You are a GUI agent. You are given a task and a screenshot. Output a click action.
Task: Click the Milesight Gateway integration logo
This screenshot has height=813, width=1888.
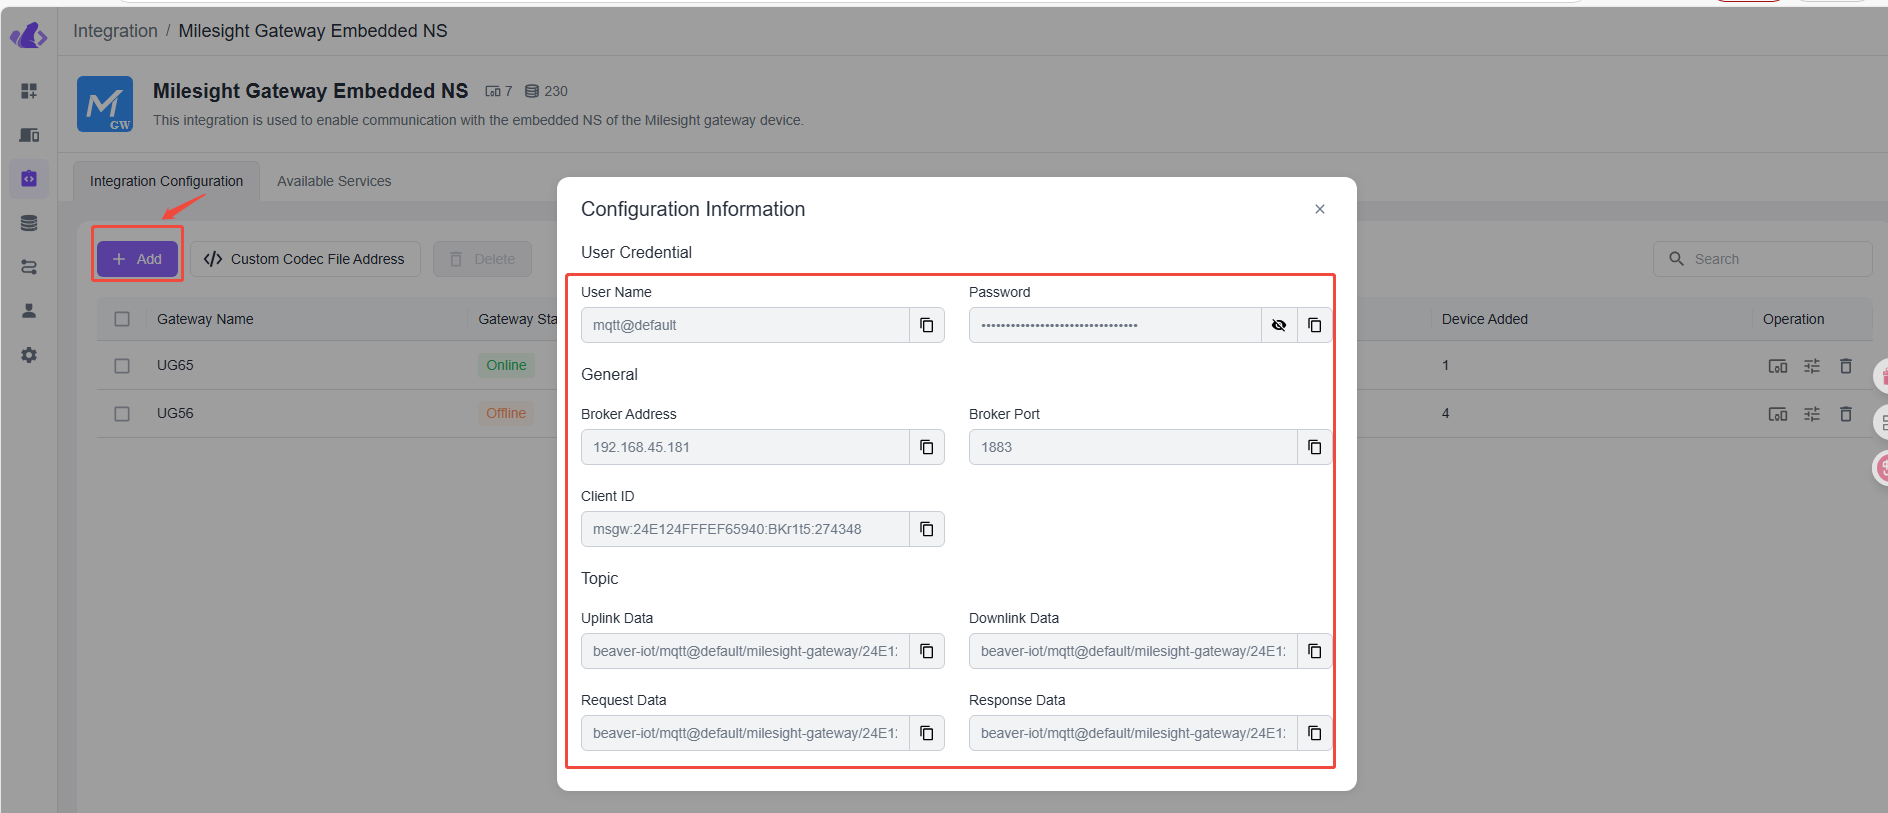pos(105,104)
